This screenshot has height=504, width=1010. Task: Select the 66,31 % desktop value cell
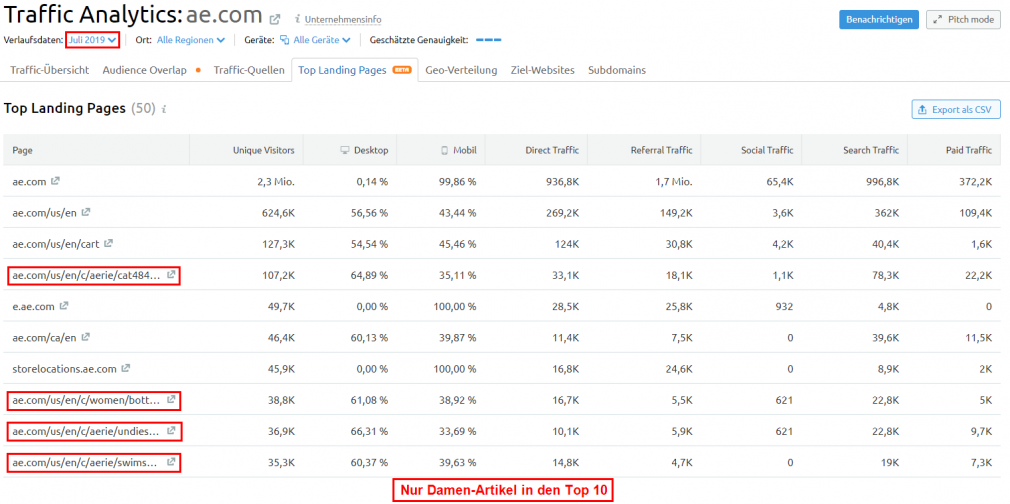[367, 431]
